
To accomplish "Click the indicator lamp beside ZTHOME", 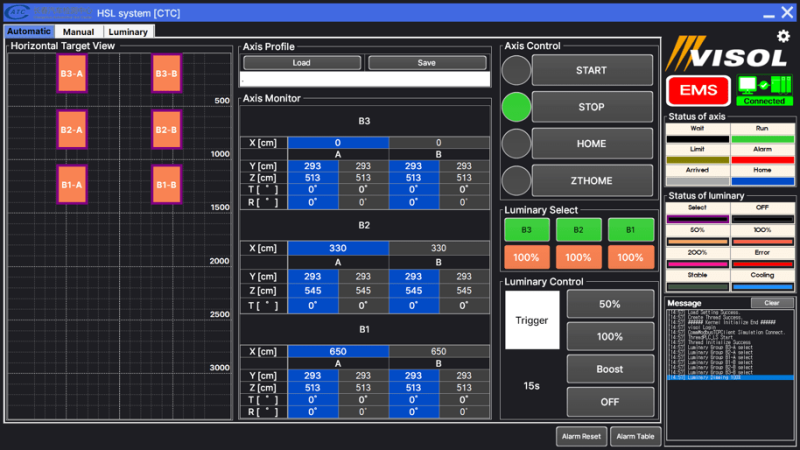I will tap(516, 181).
